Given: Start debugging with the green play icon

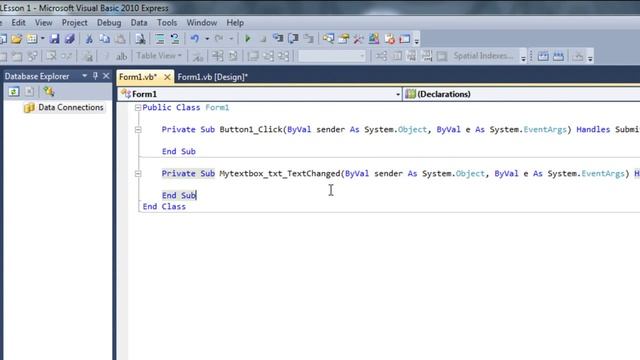Looking at the screenshot, I should pos(247,39).
